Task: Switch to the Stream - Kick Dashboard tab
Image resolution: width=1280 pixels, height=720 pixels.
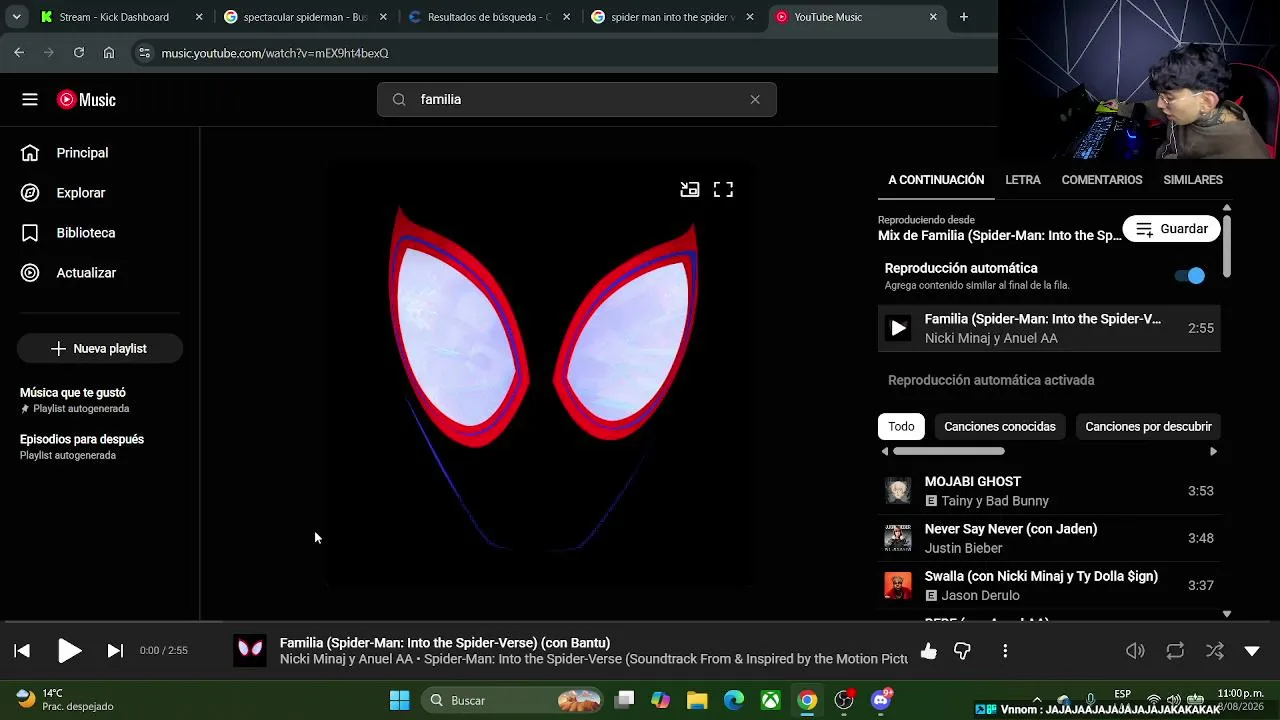Action: (x=121, y=17)
